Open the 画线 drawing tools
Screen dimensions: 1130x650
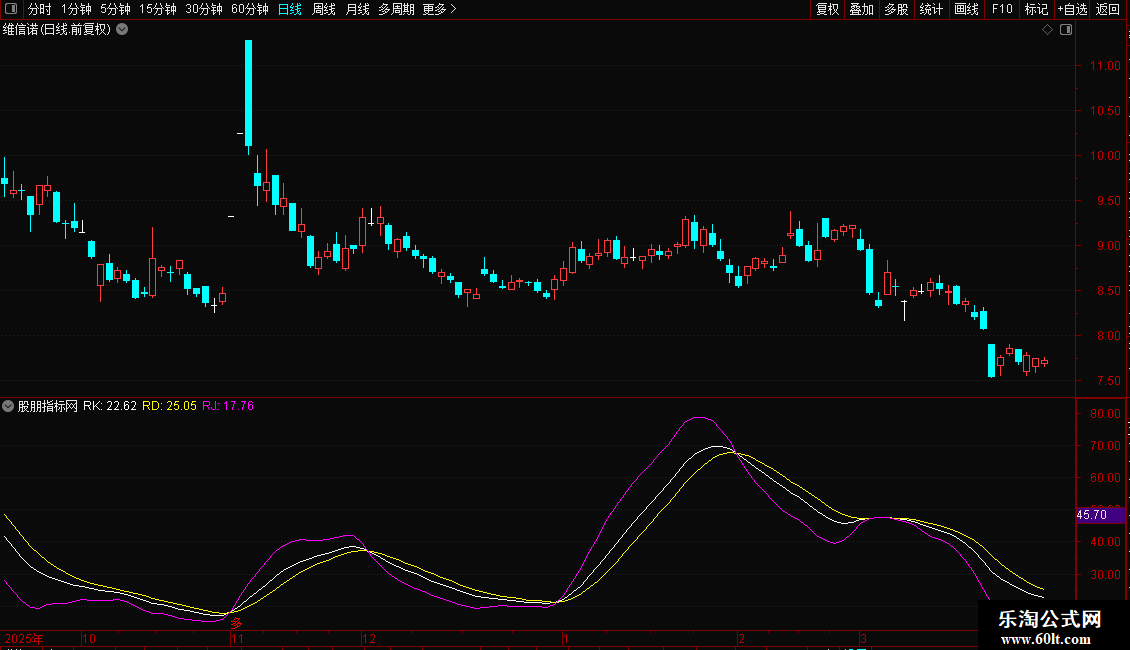[966, 9]
